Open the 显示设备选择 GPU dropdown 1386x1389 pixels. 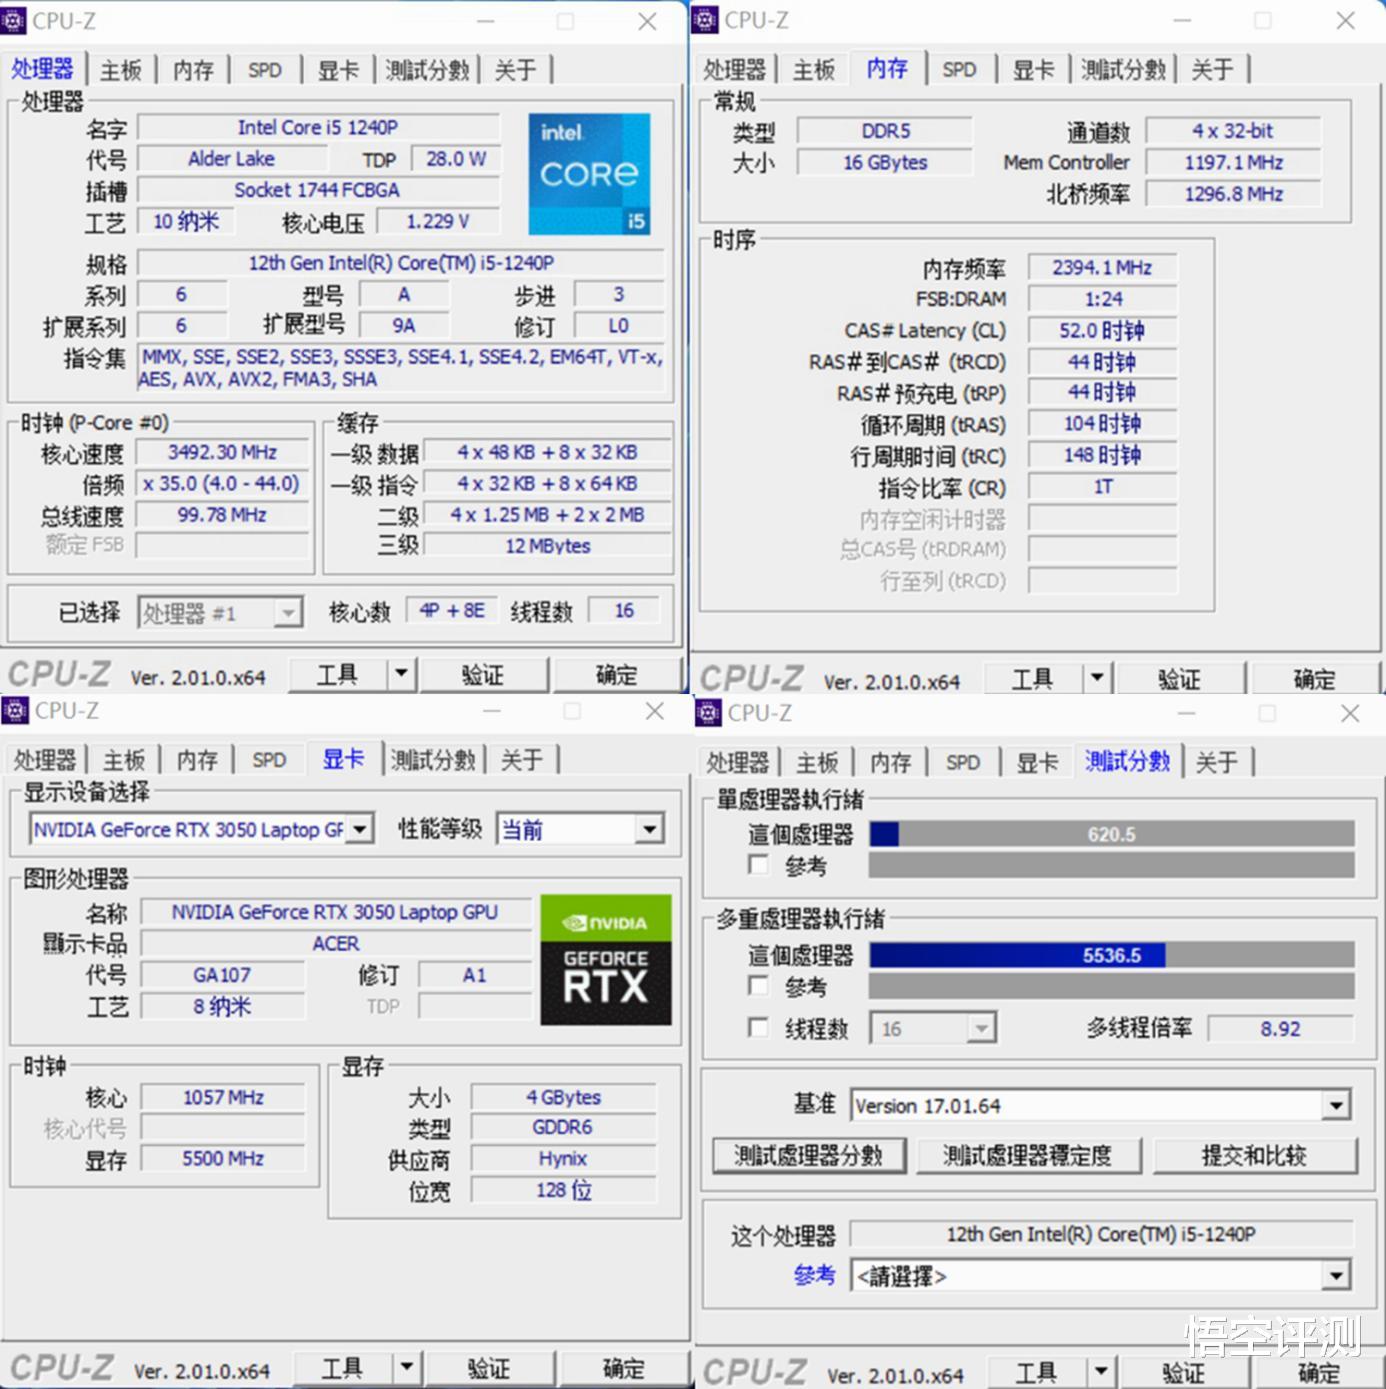click(x=358, y=829)
